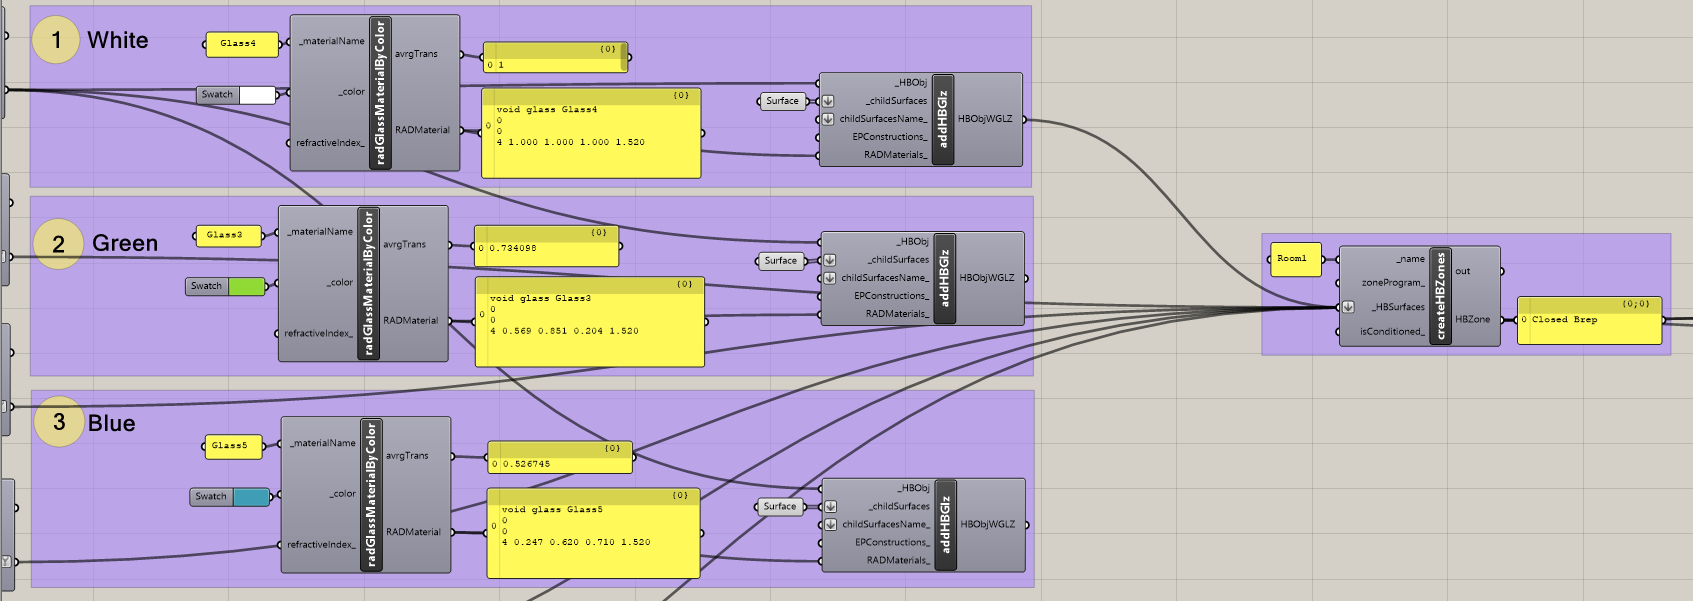Click the RADMaterial output in Green group

point(411,321)
